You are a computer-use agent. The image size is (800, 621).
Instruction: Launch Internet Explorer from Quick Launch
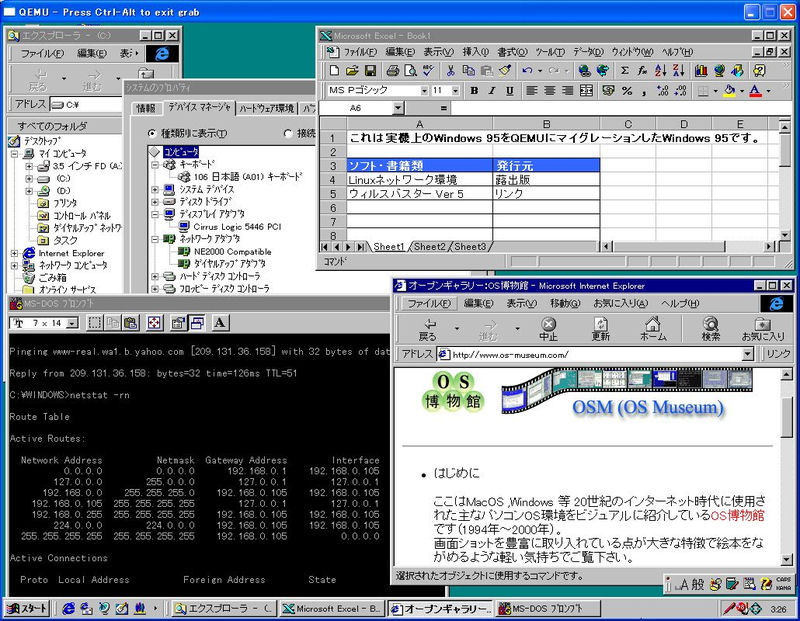[x=68, y=608]
